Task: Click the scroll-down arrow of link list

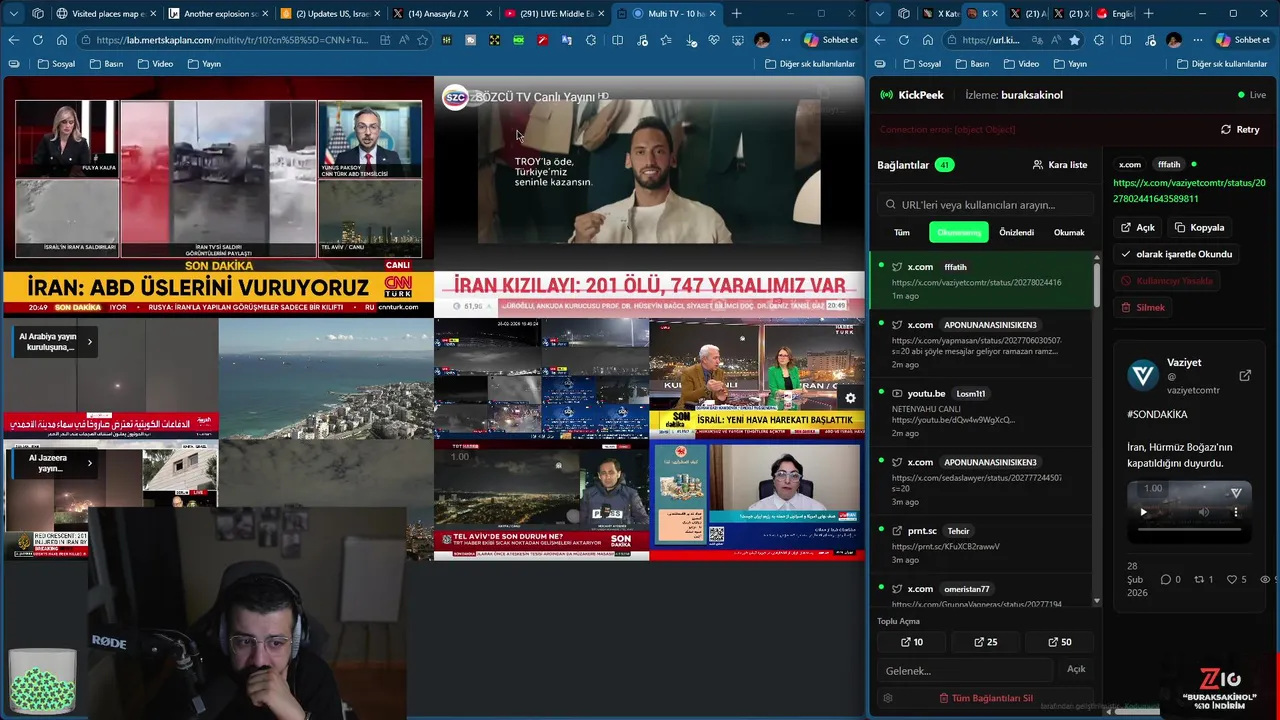Action: [1097, 601]
